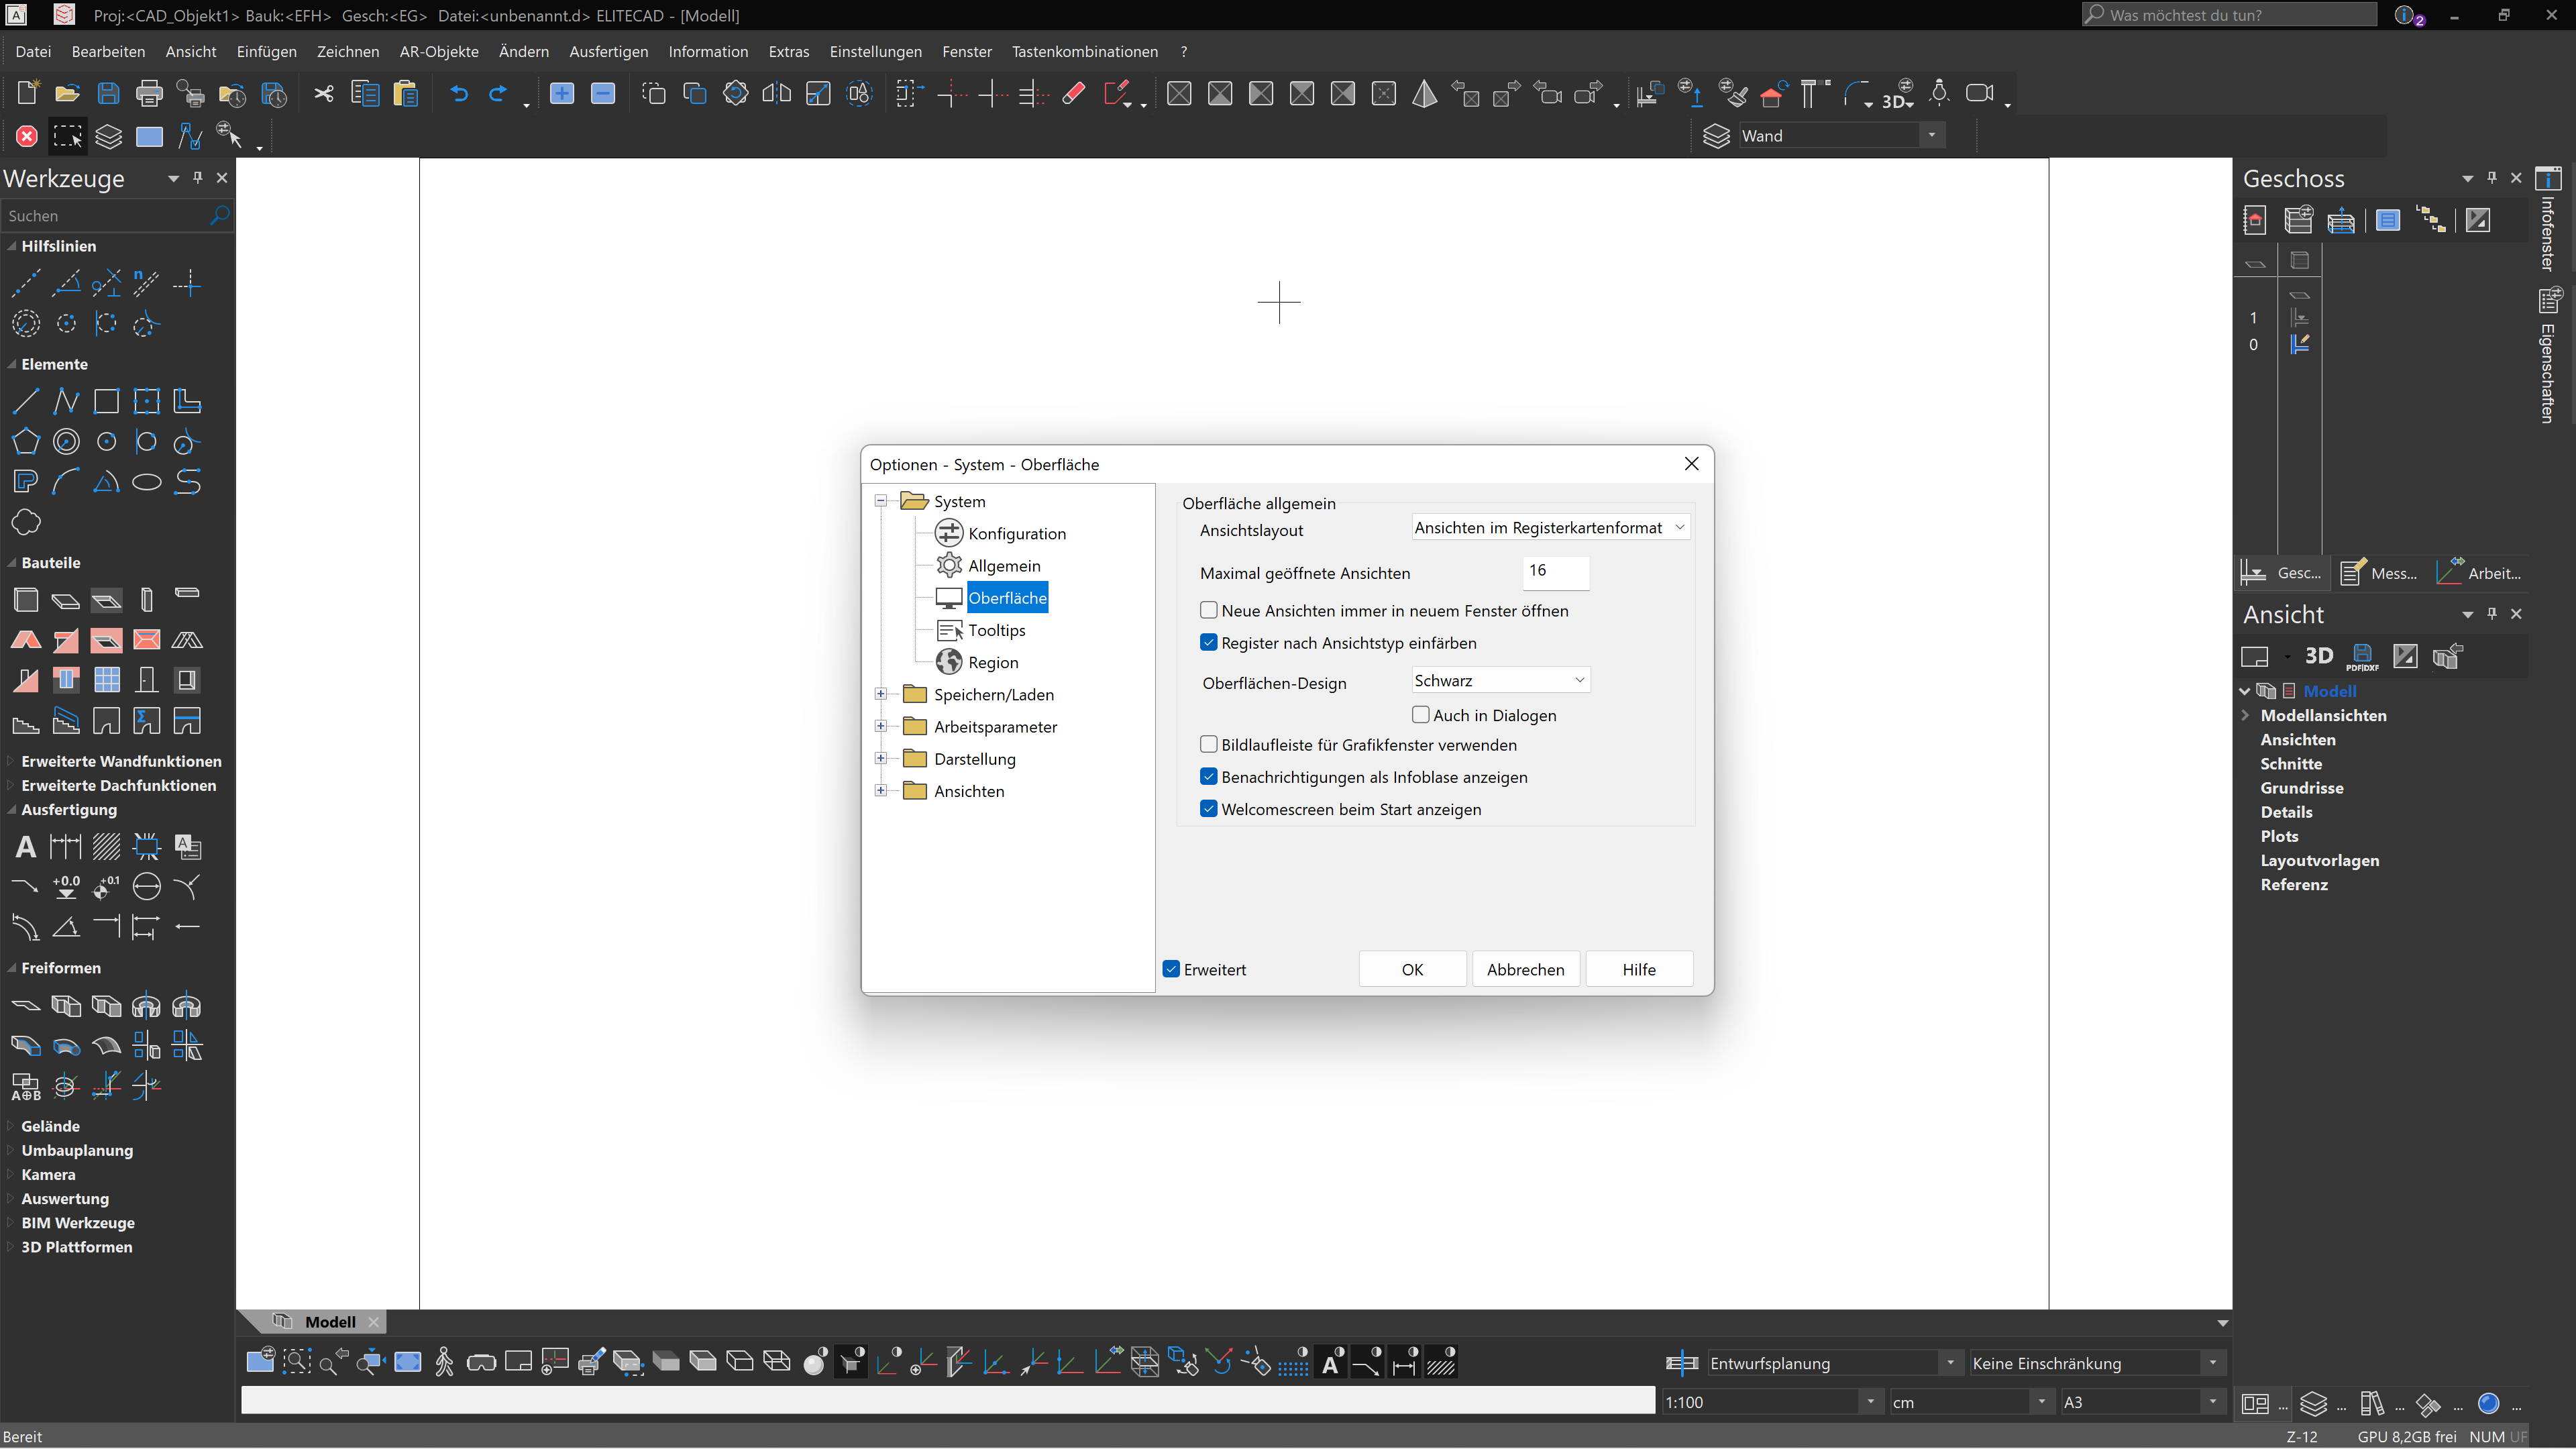The width and height of the screenshot is (2576, 1449).
Task: Click the layers icon next to Wand
Action: (x=1716, y=136)
